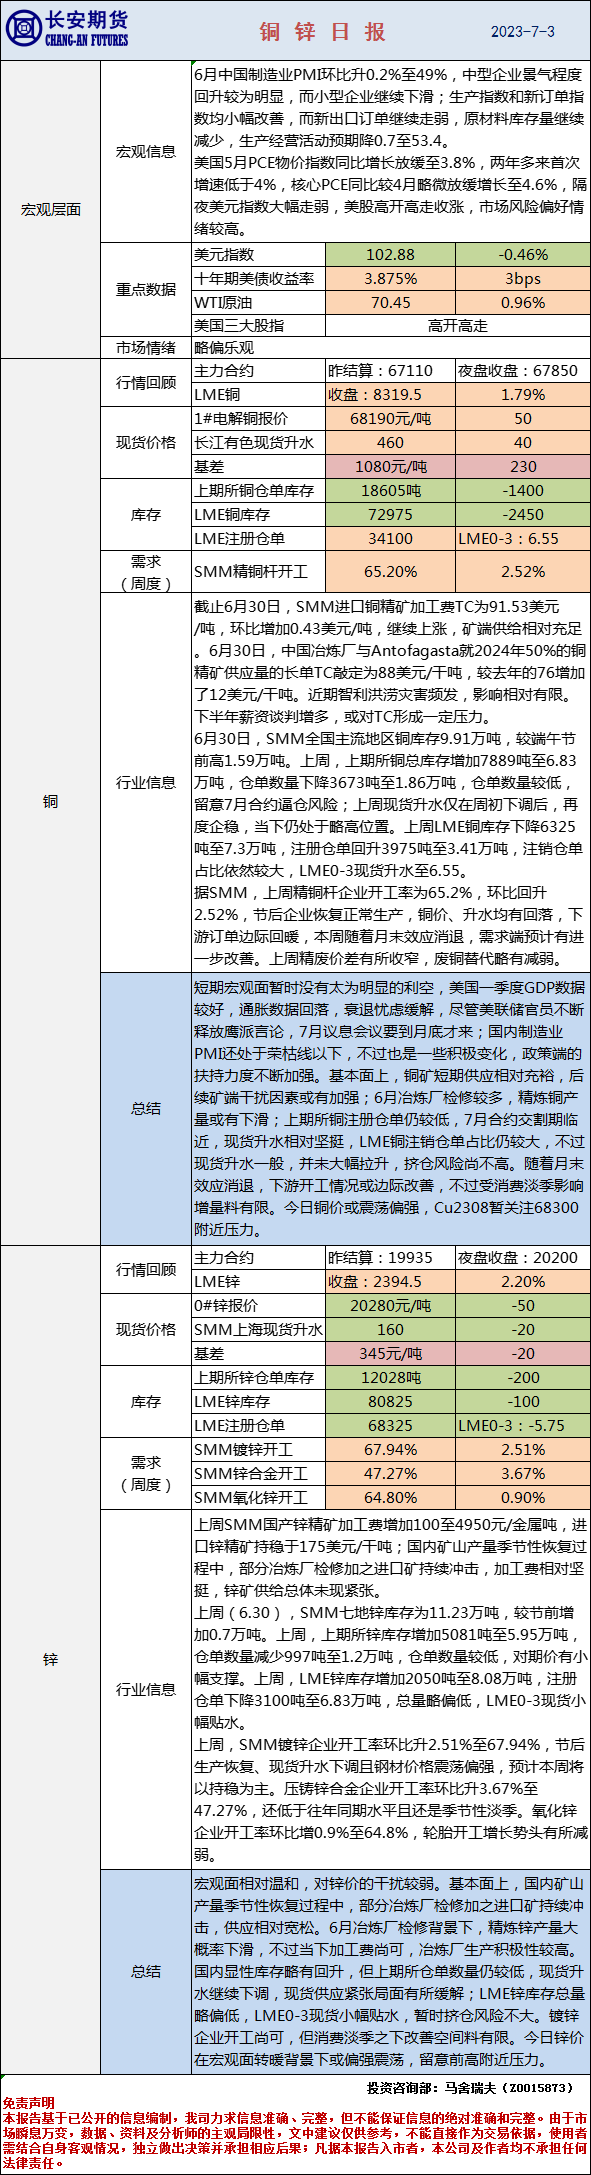Select the 铜锌日报 report title
This screenshot has width=591, height=2175.
click(x=322, y=32)
